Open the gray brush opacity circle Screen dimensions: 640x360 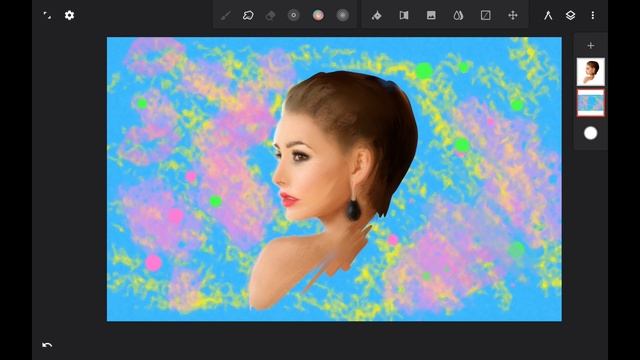click(x=343, y=16)
